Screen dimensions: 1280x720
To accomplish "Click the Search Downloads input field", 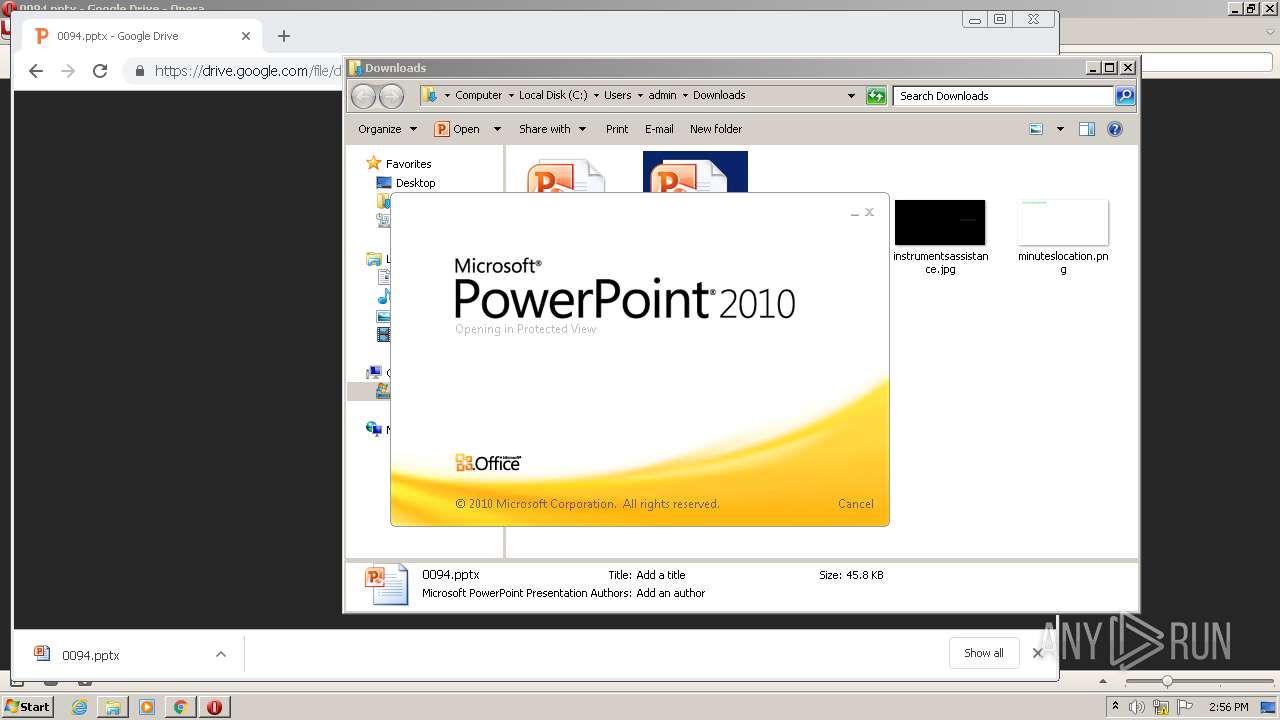I will [x=1003, y=96].
